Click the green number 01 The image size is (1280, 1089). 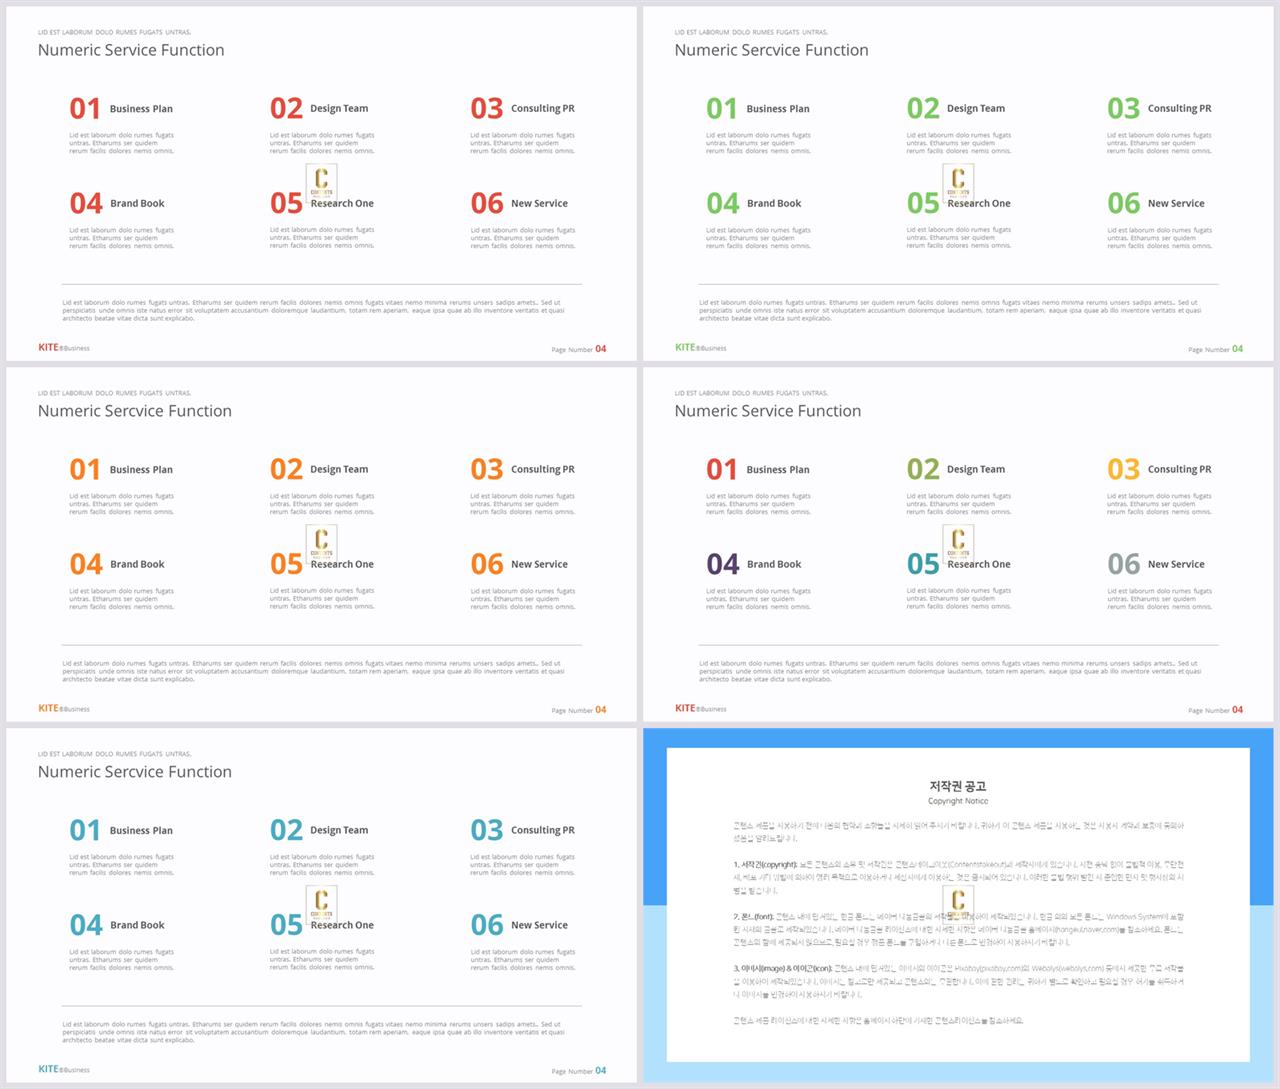[x=722, y=108]
